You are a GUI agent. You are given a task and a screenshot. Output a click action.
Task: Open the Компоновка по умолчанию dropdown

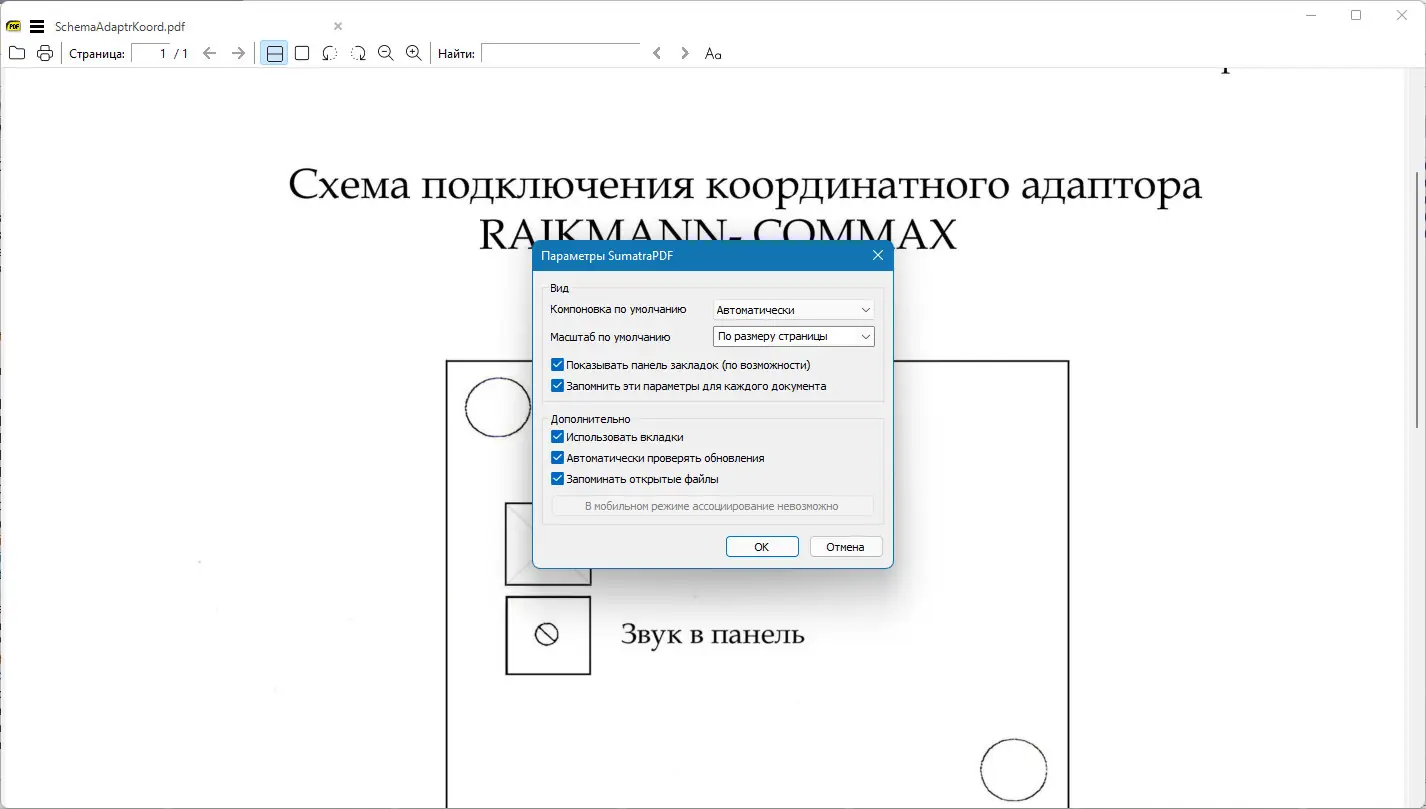click(794, 310)
